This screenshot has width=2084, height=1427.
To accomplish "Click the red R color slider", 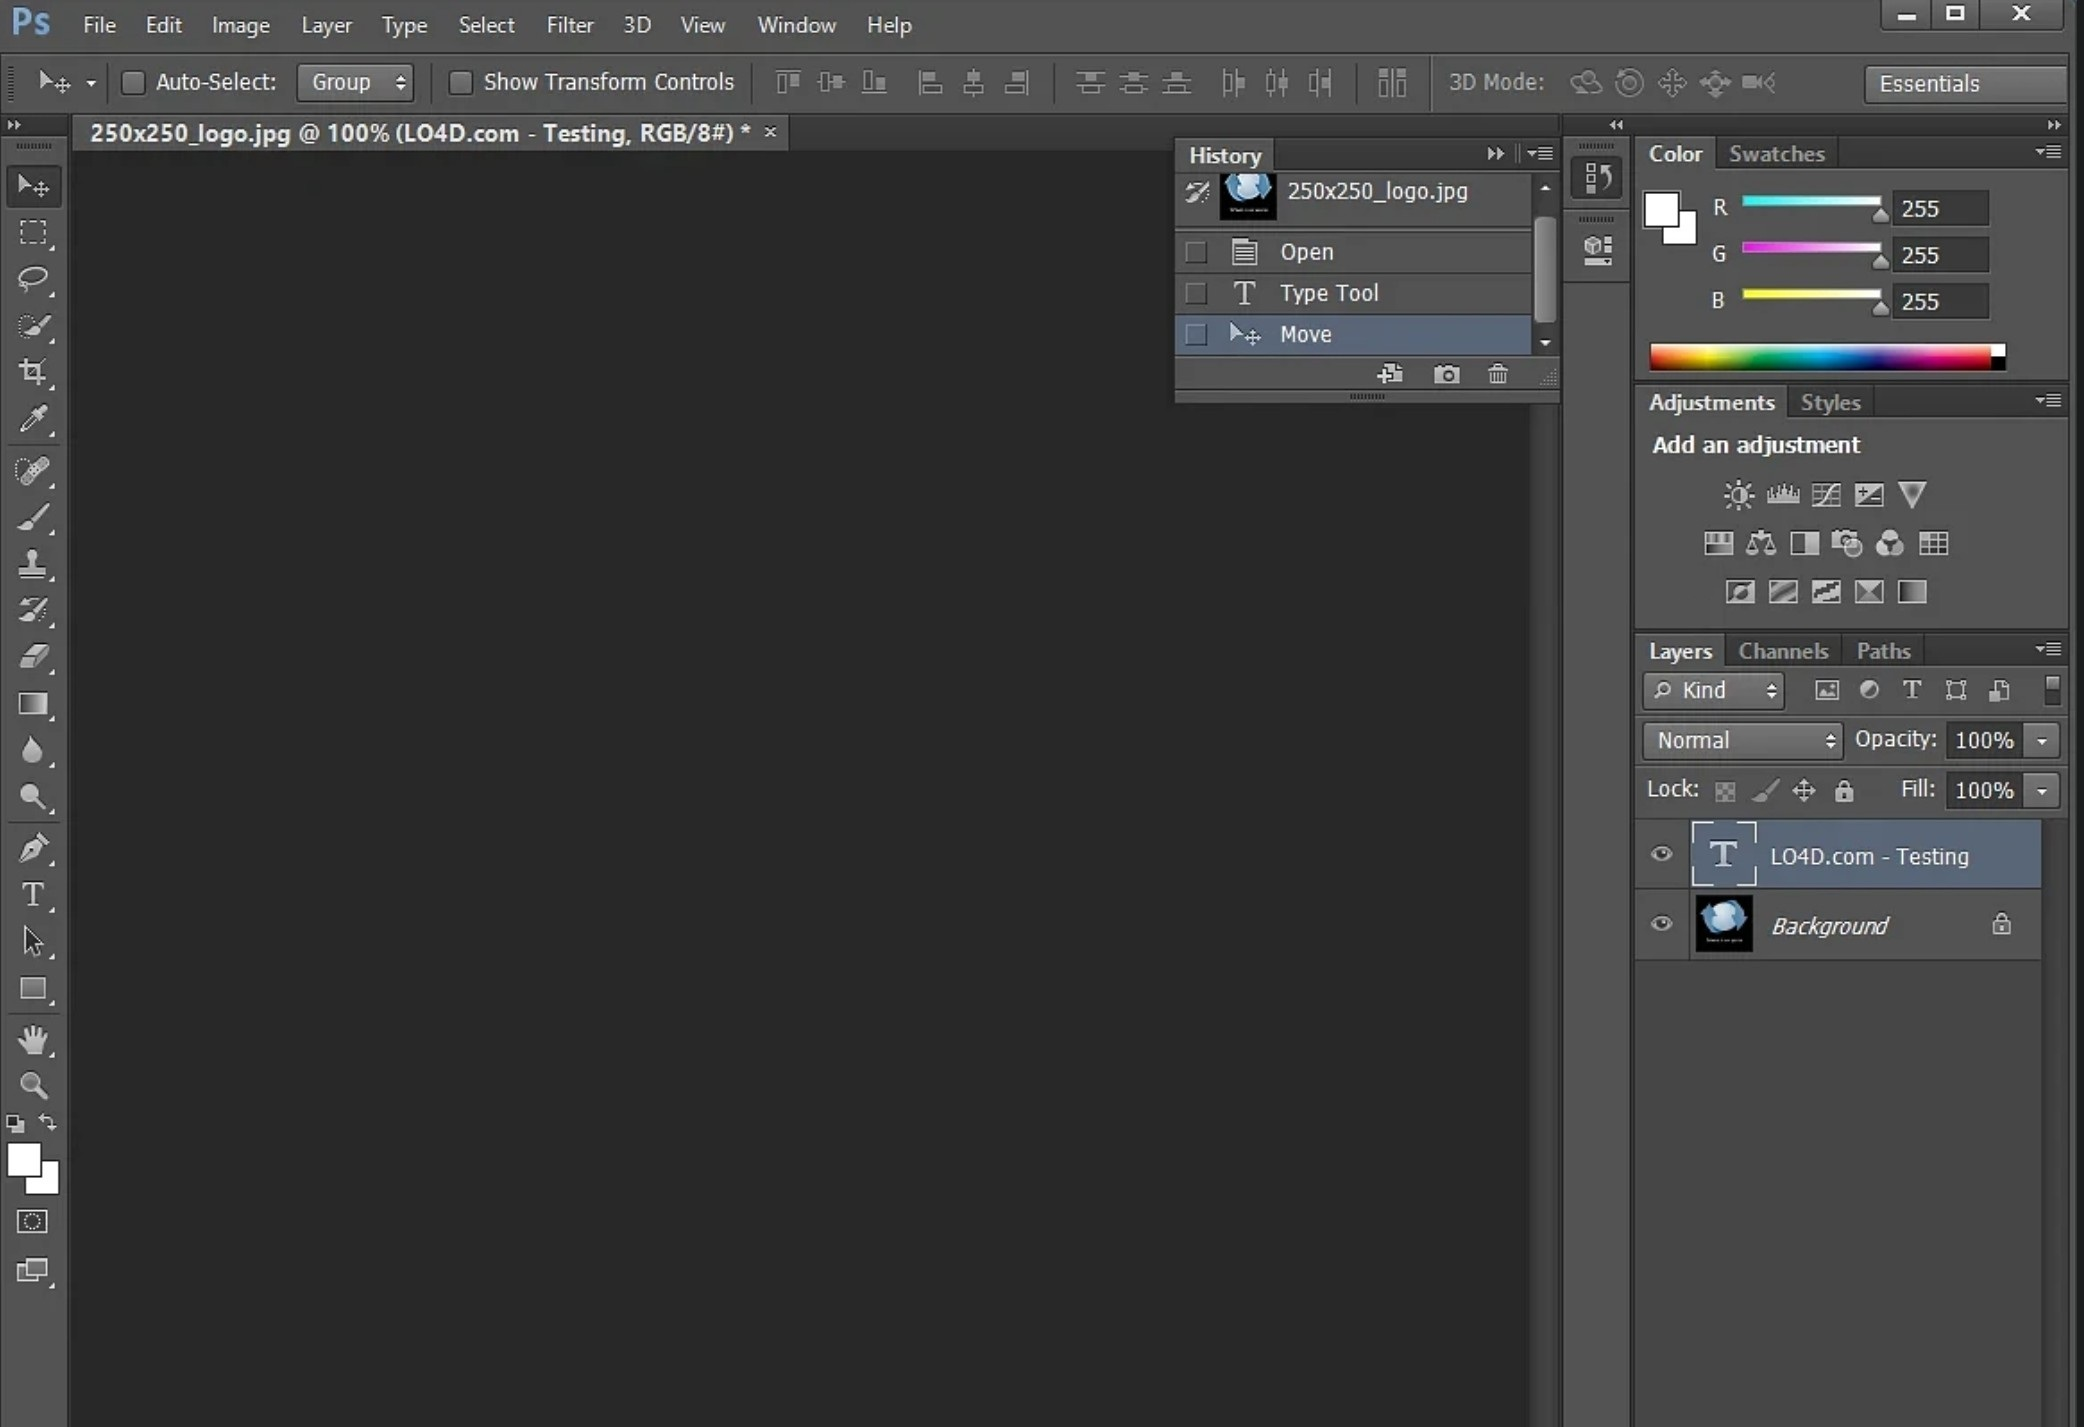I will click(1811, 202).
